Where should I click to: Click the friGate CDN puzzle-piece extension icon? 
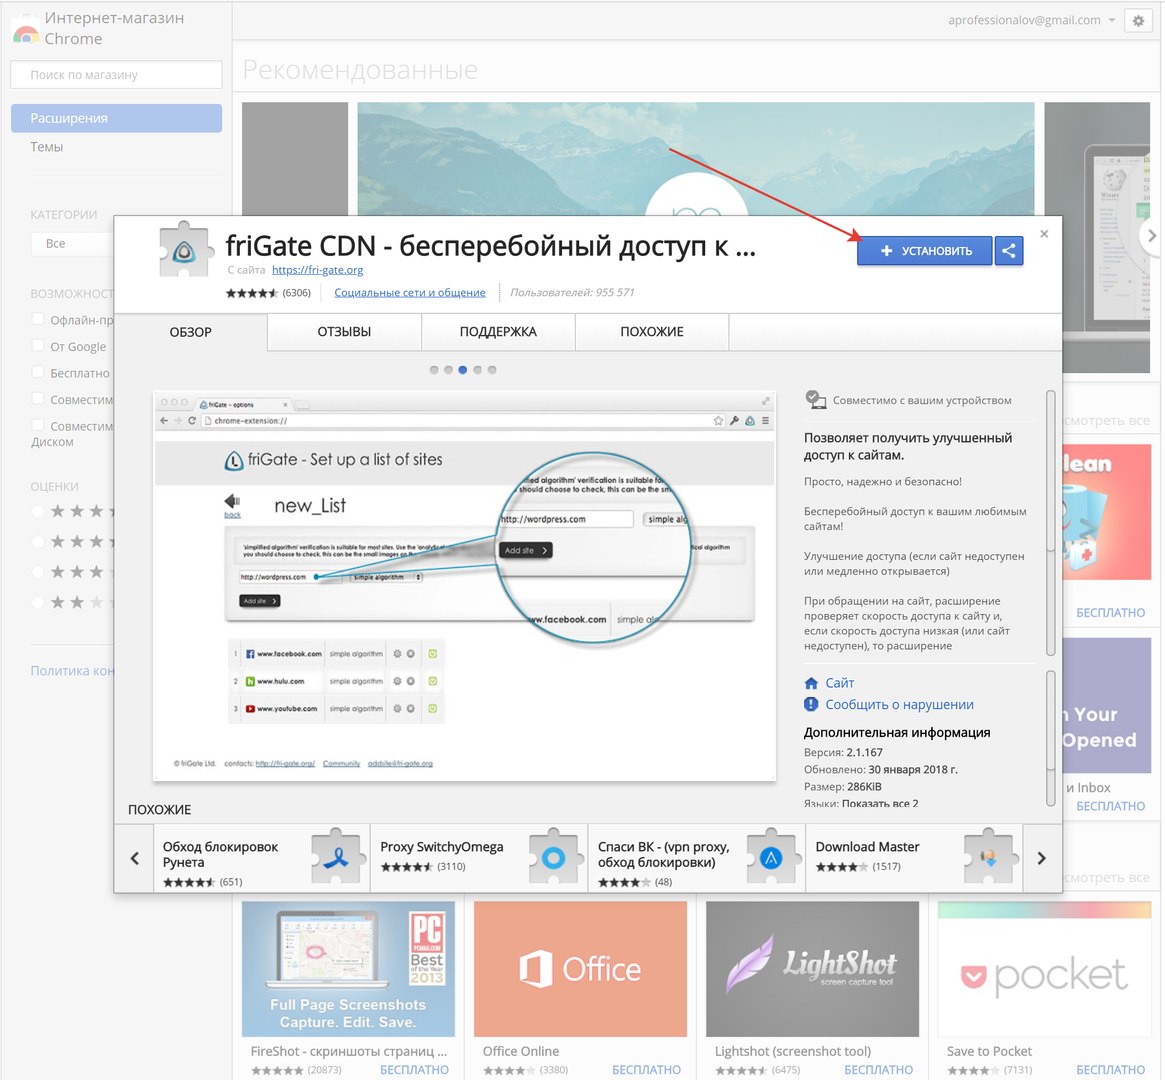pos(186,250)
